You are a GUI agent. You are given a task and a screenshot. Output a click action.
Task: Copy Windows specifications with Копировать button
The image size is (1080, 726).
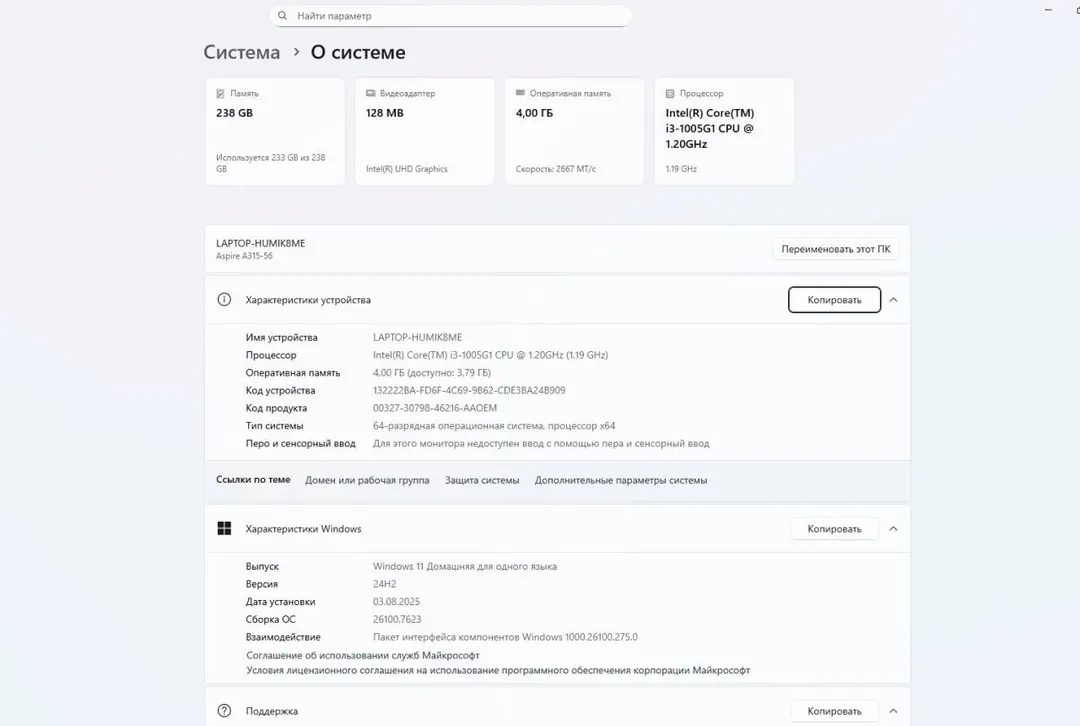click(x=834, y=528)
